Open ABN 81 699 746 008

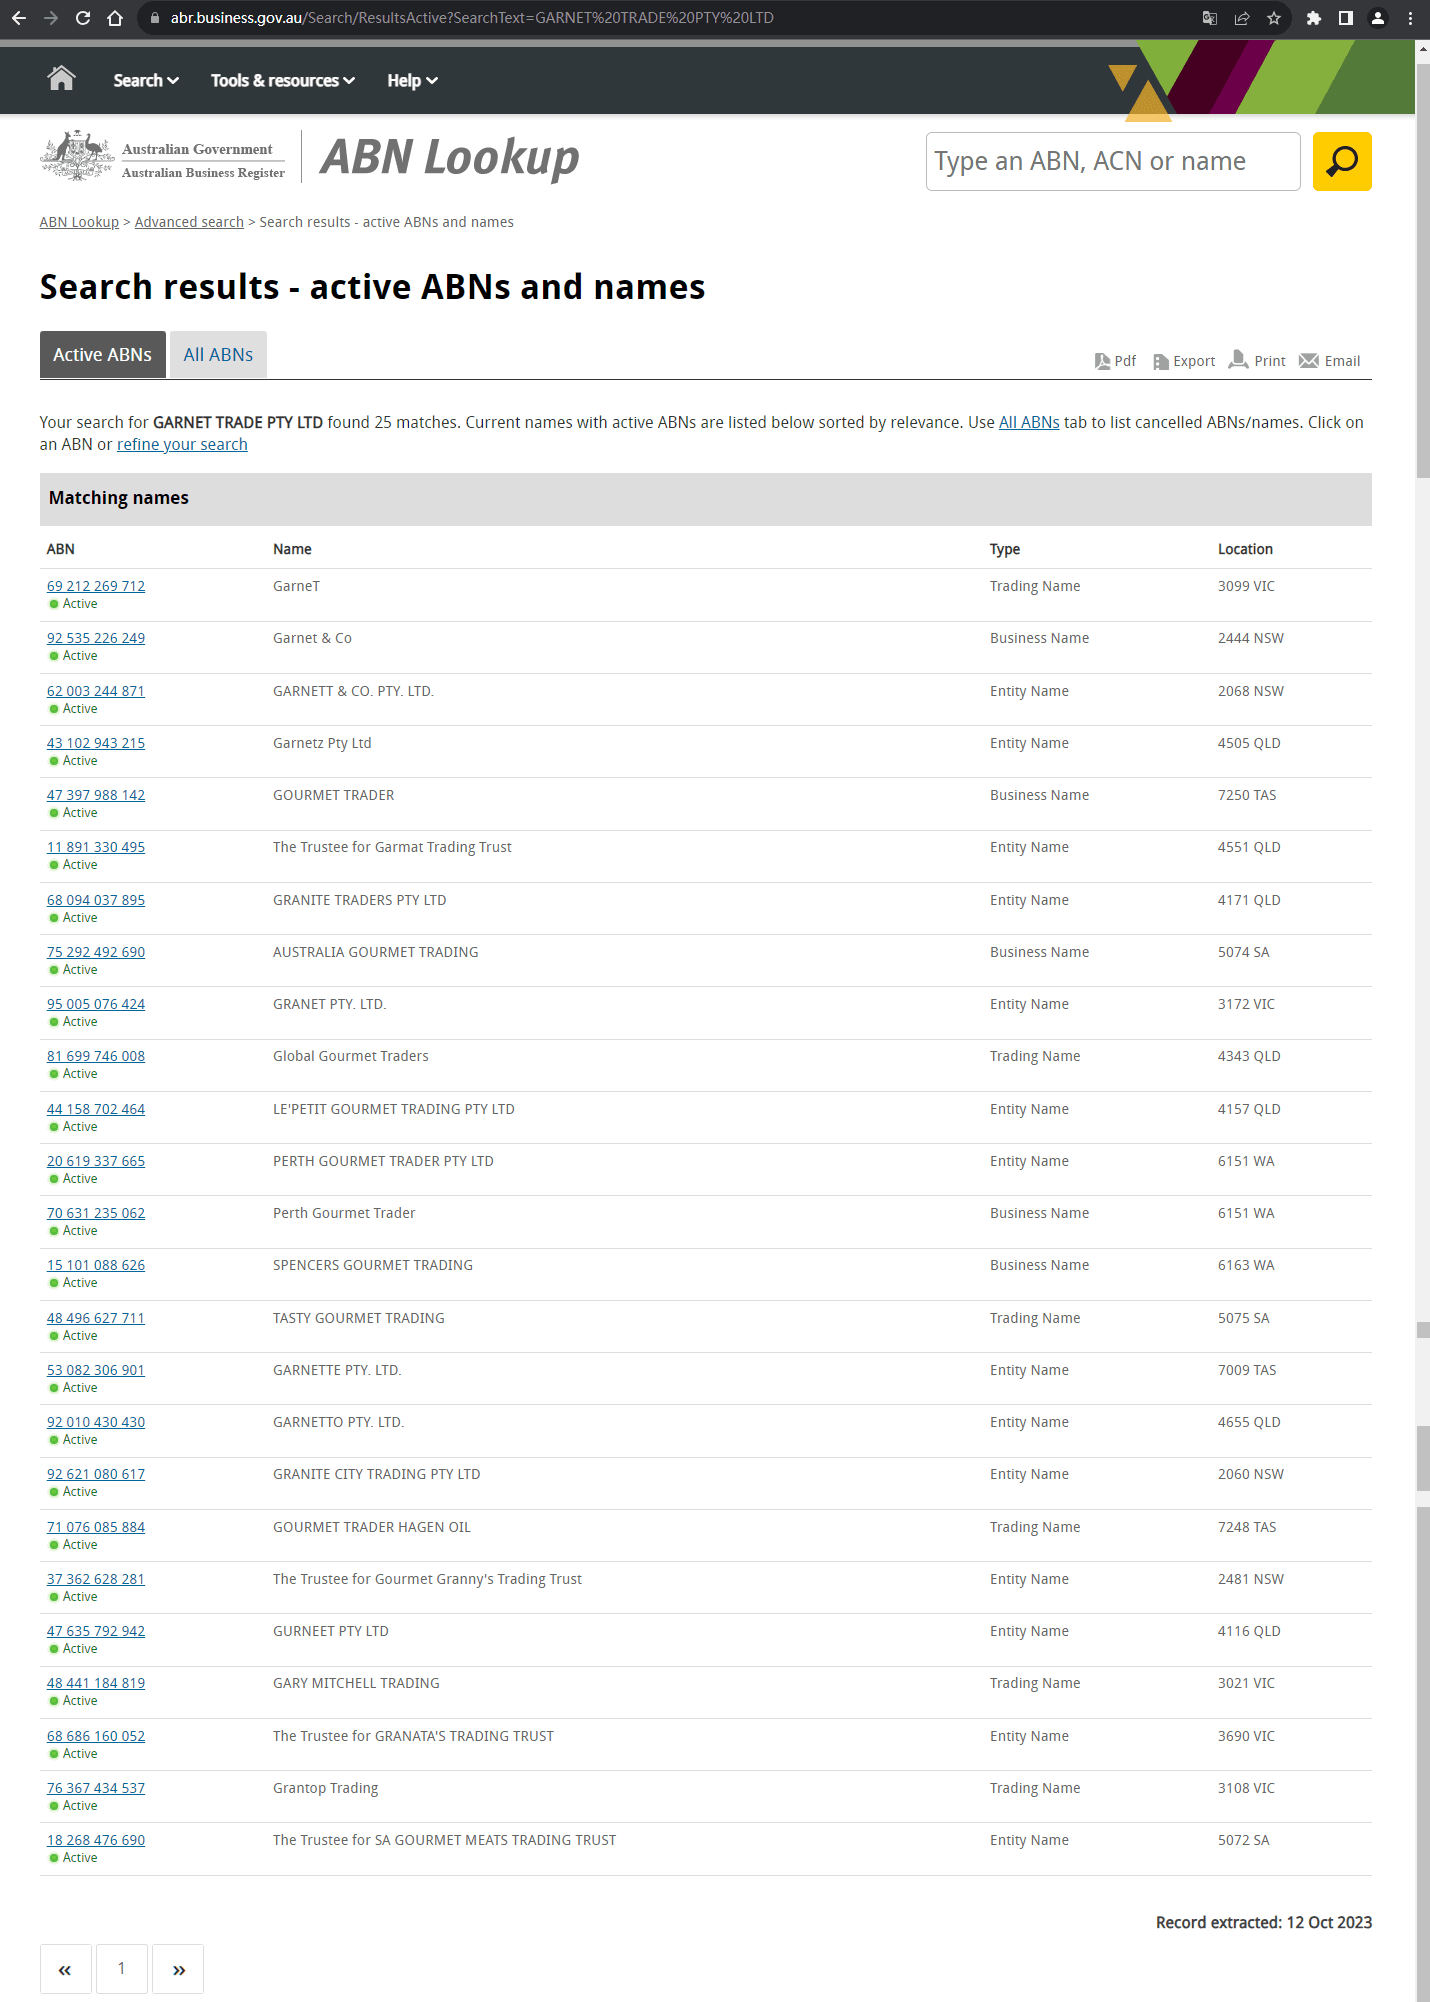(x=96, y=1056)
